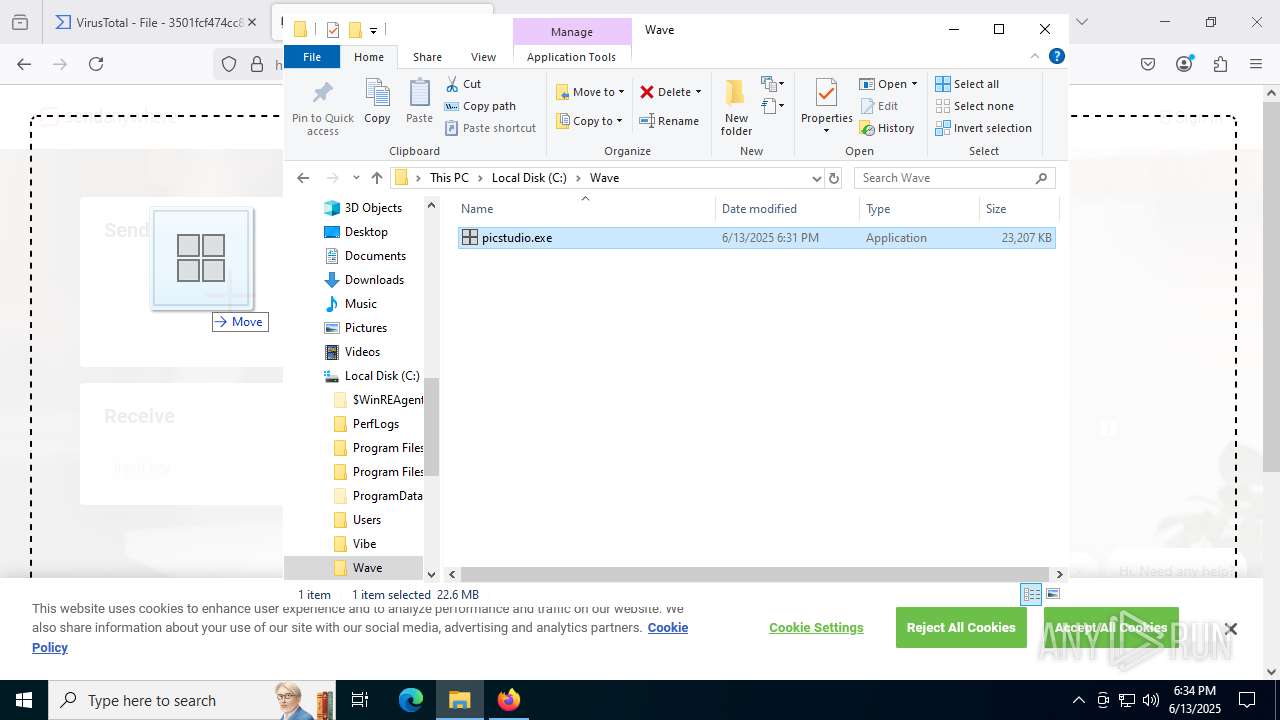1280x720 pixels.
Task: Click the Paste ribbon icon
Action: coord(419,102)
